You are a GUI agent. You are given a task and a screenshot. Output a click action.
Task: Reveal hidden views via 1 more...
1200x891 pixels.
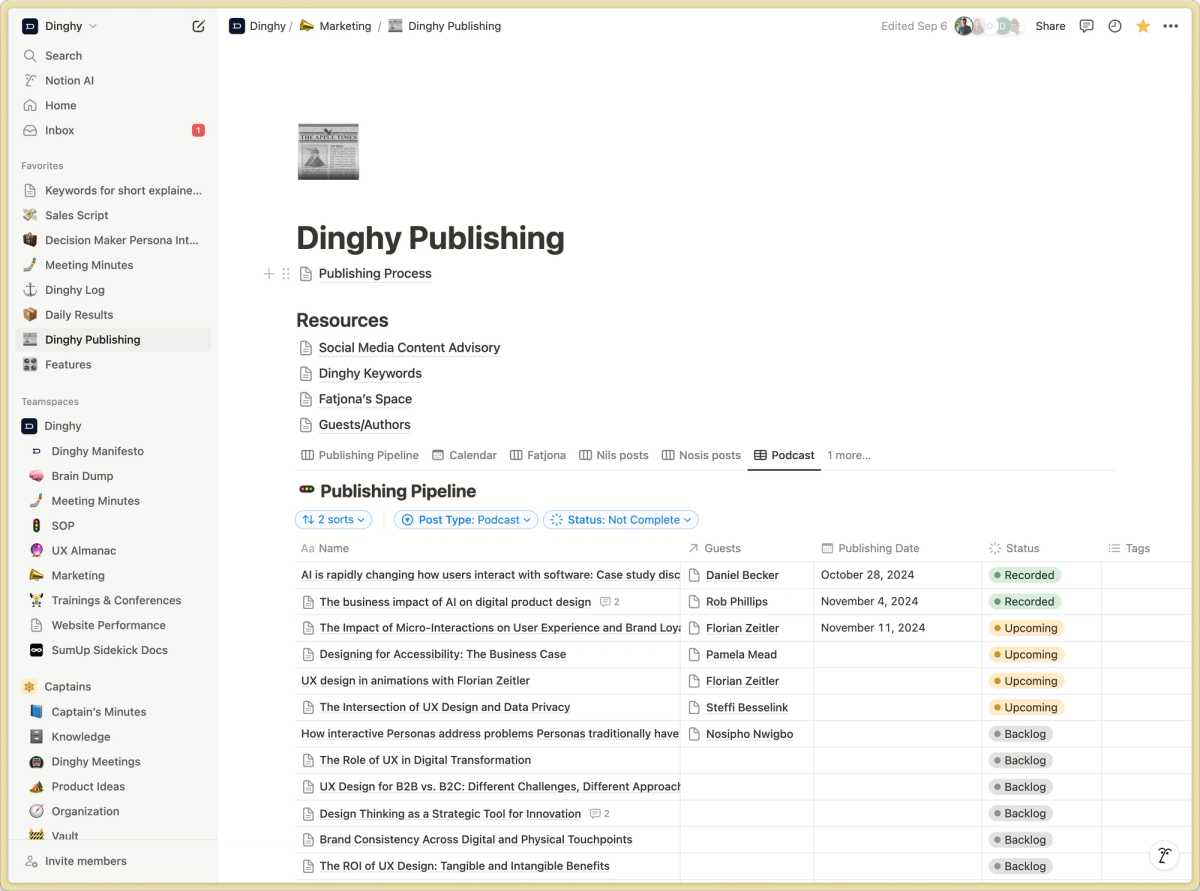click(849, 455)
